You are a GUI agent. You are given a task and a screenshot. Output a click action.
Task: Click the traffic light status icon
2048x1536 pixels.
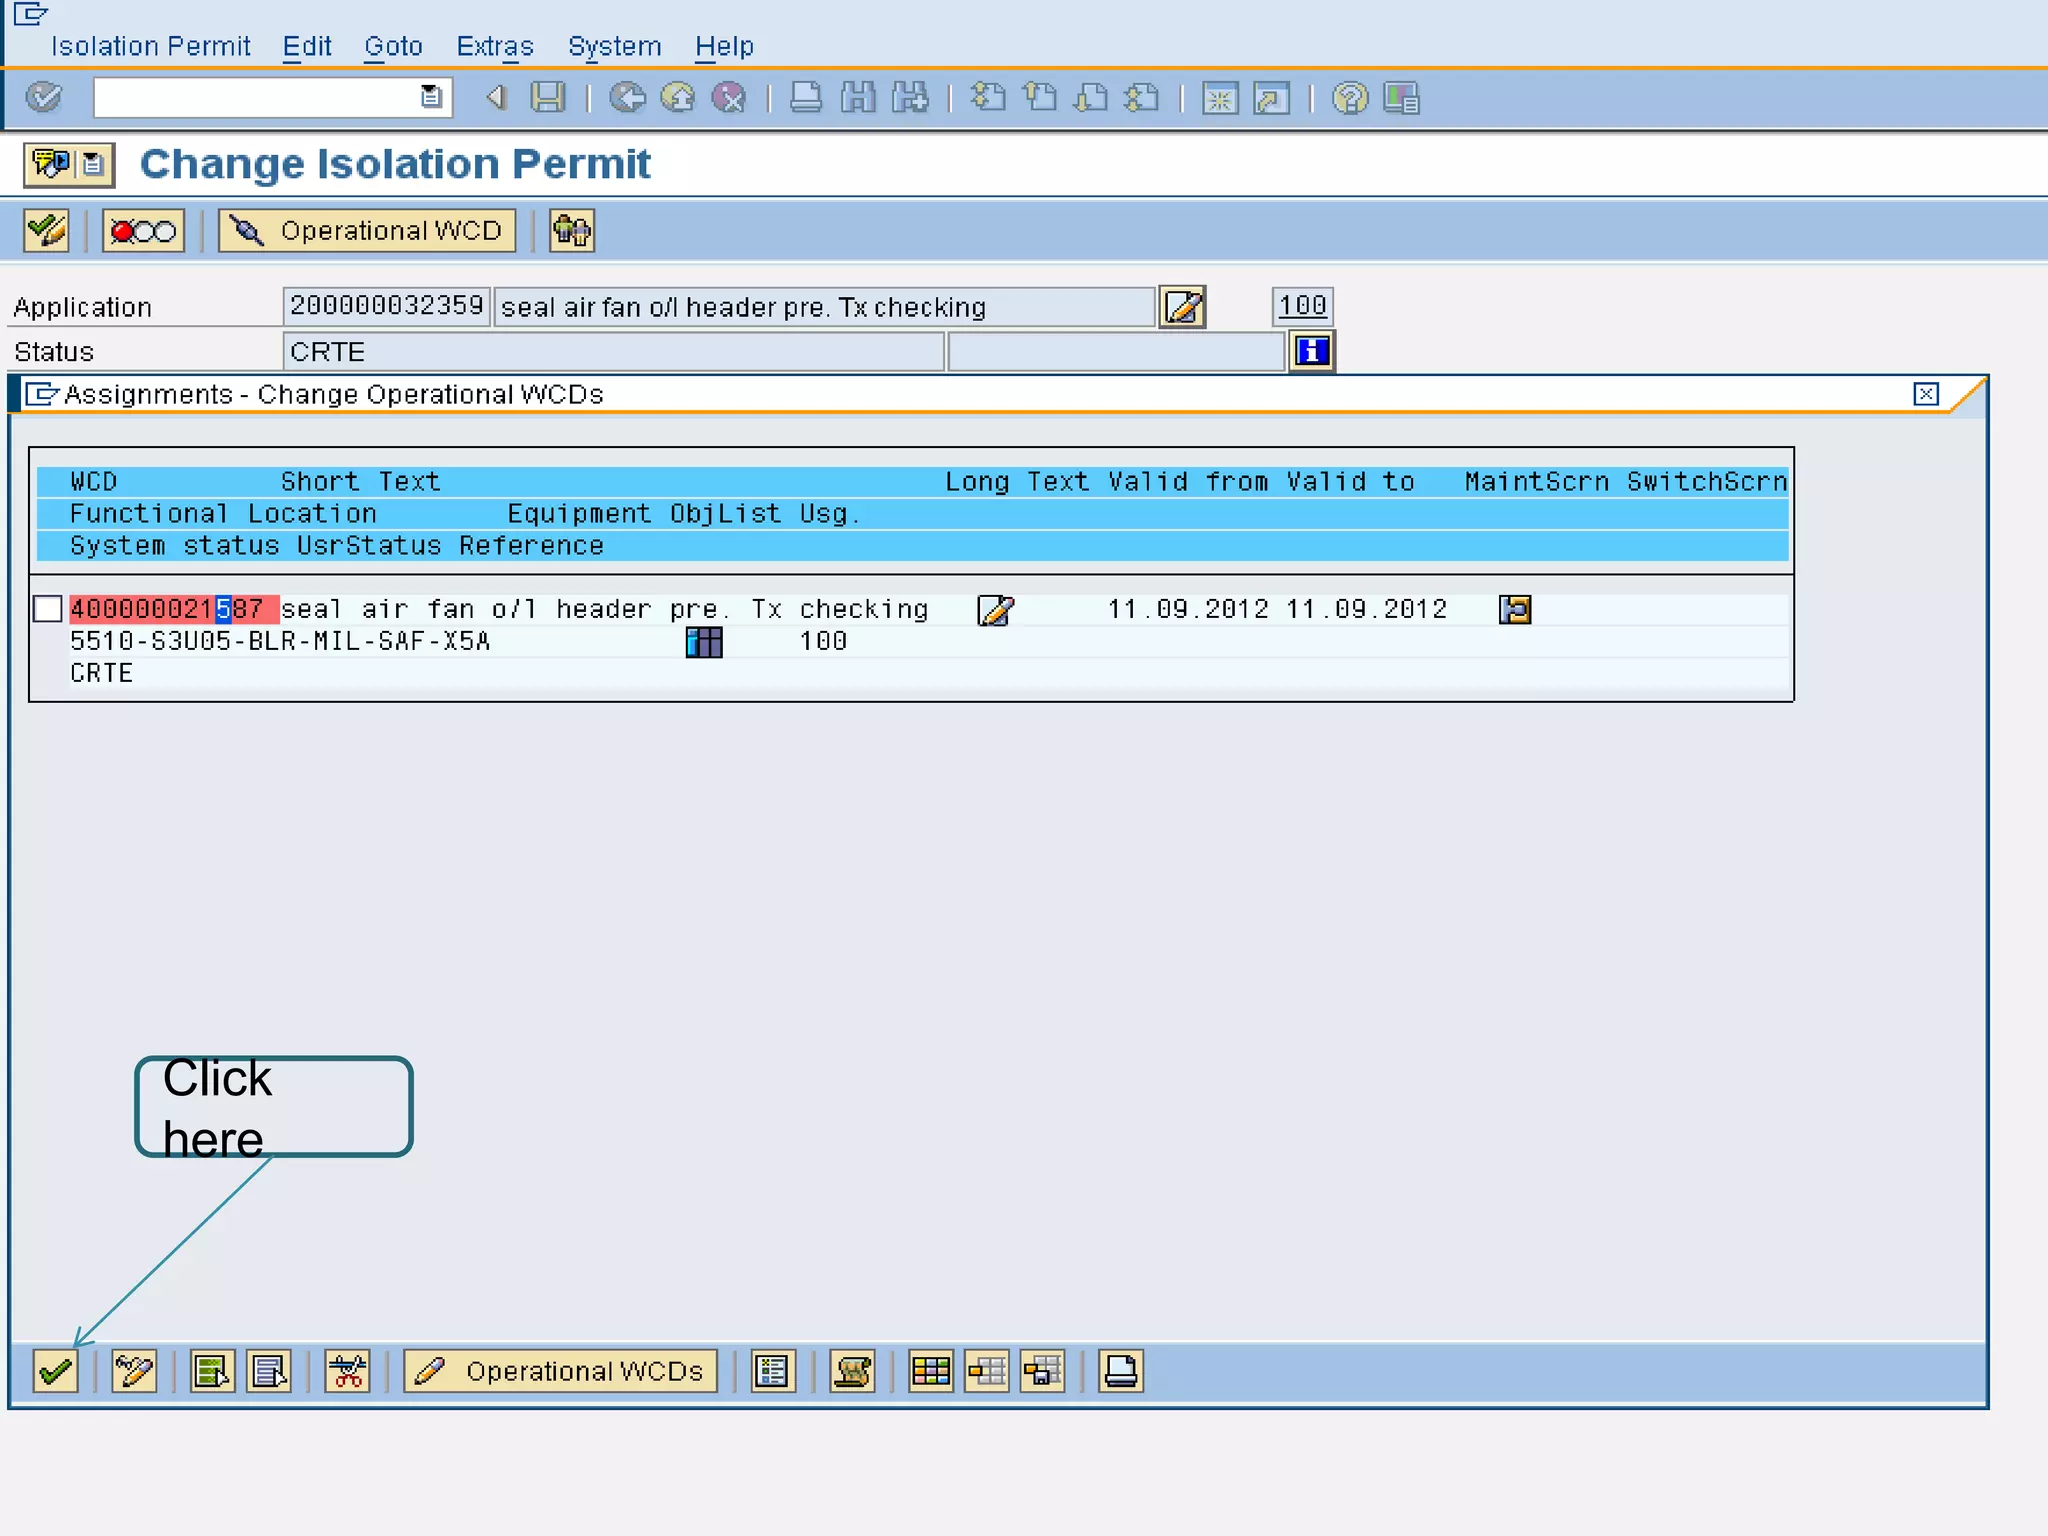(x=143, y=231)
